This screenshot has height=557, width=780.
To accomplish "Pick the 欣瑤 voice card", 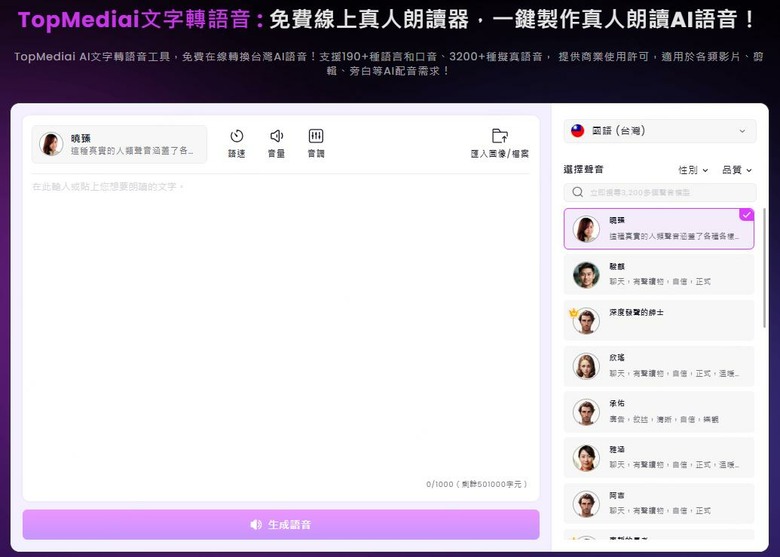I will 659,366.
